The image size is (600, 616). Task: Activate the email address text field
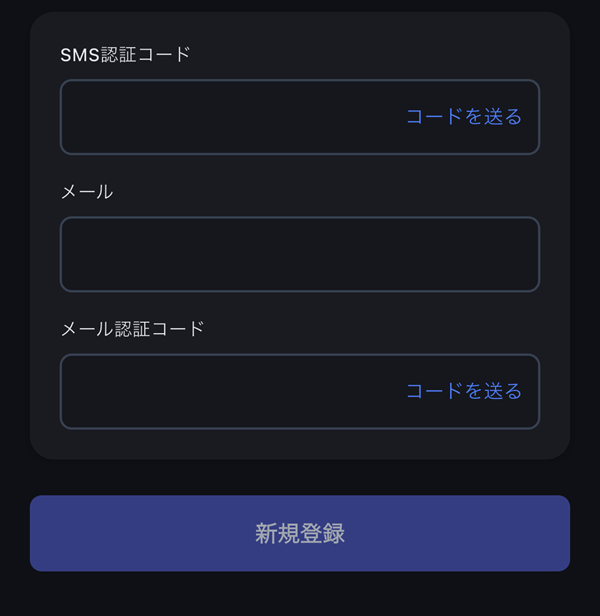300,254
